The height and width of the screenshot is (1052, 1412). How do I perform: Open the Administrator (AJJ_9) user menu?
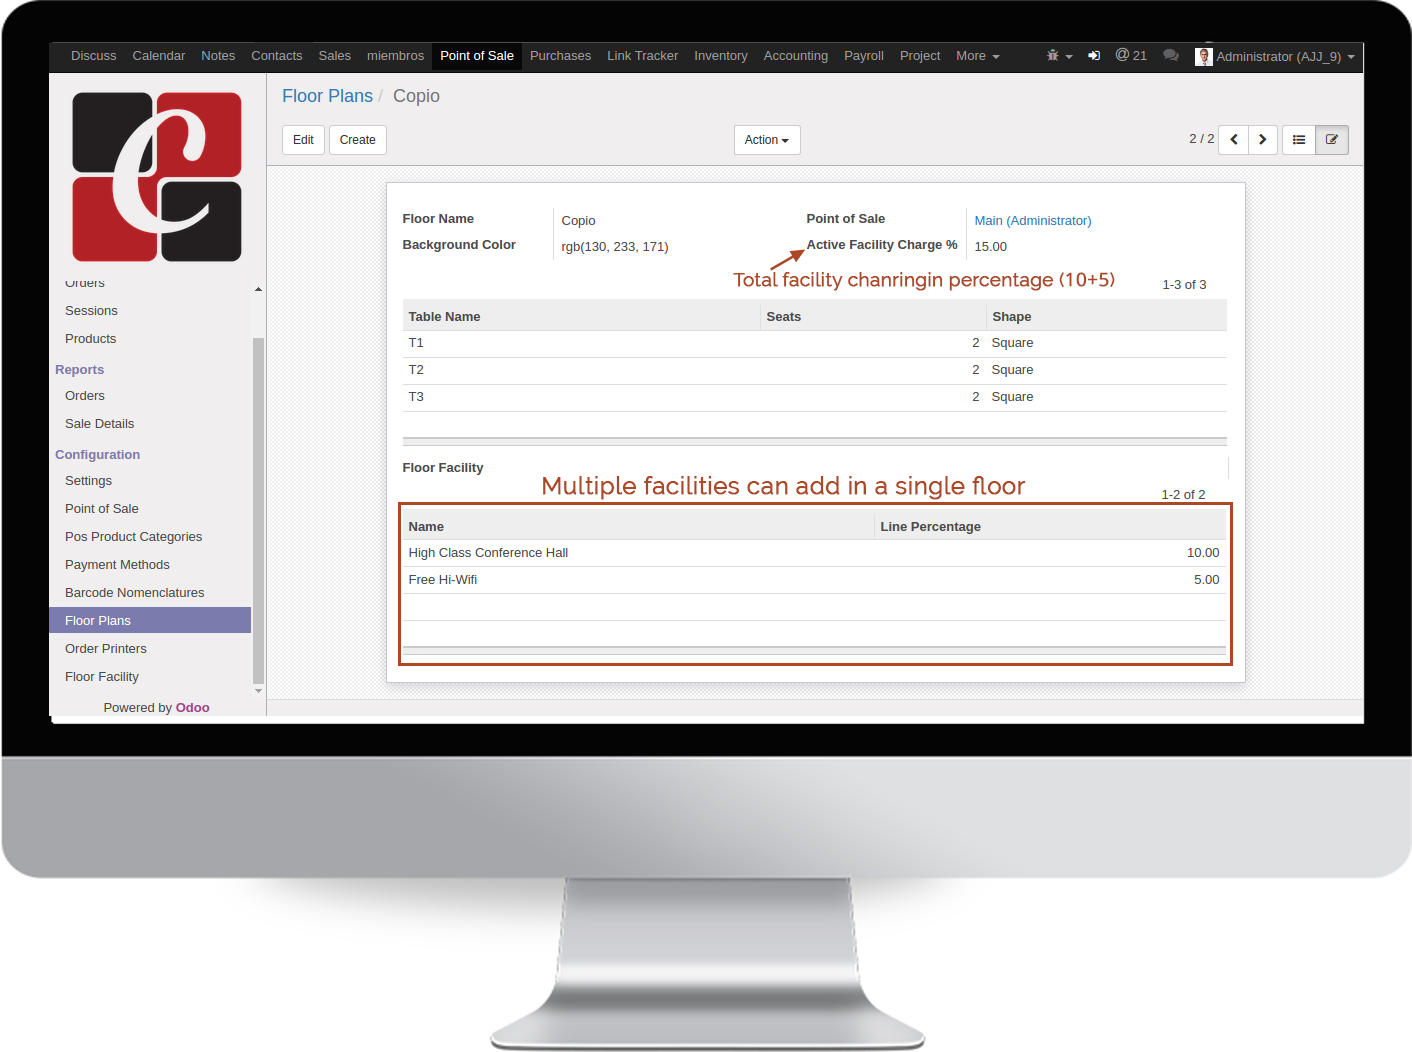[x=1285, y=57]
